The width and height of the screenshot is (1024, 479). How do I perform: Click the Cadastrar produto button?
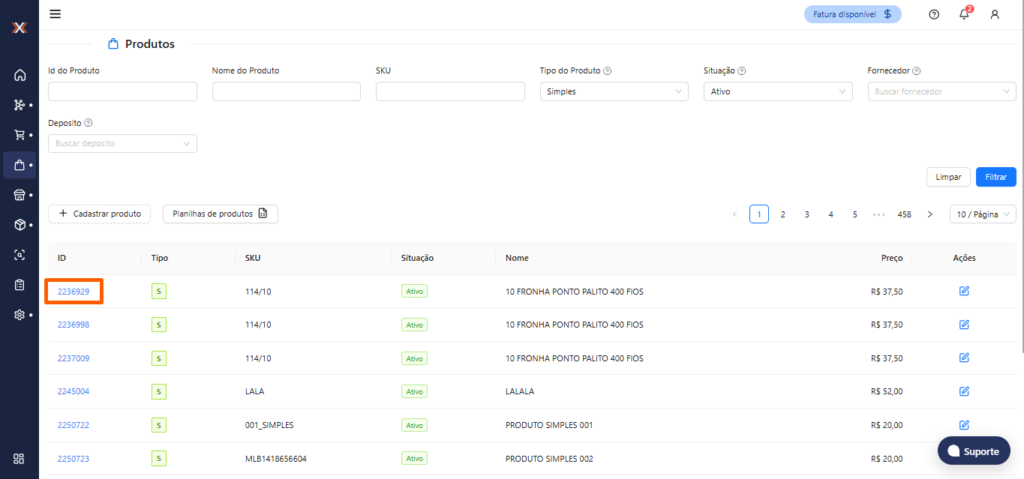click(x=100, y=214)
